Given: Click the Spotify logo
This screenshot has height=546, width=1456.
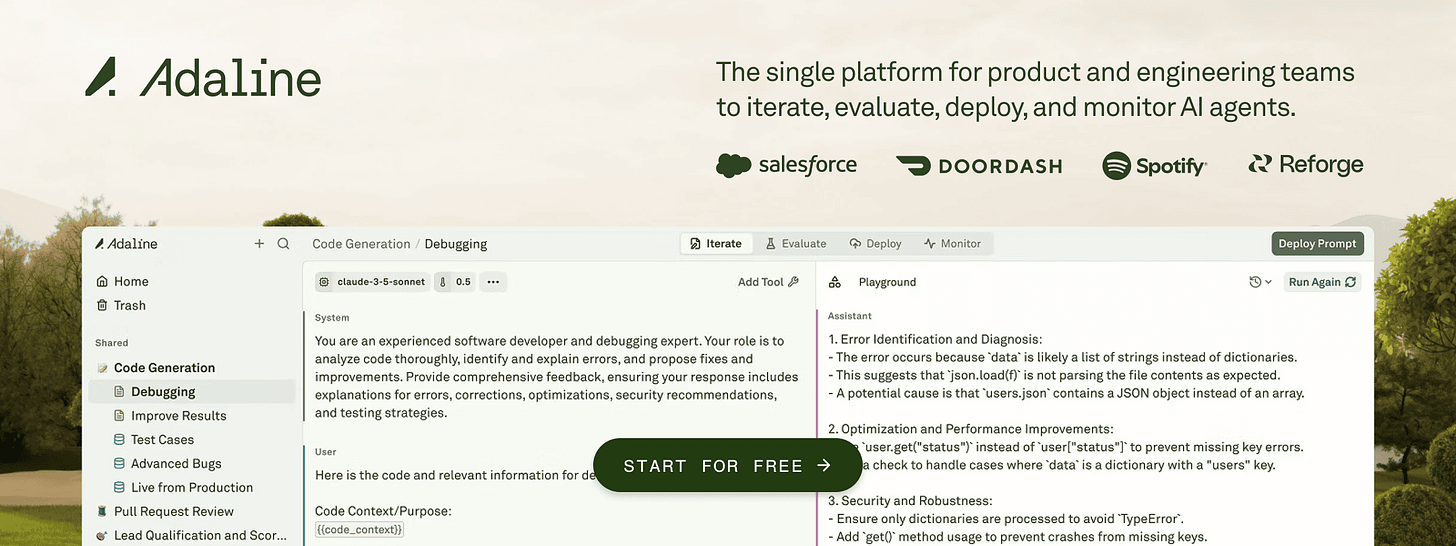Looking at the screenshot, I should (1154, 166).
